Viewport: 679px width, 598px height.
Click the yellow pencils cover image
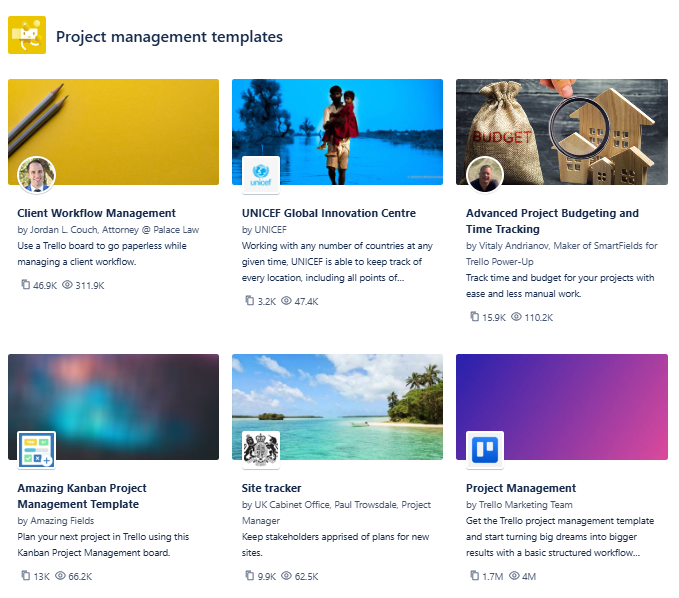pyautogui.click(x=113, y=132)
